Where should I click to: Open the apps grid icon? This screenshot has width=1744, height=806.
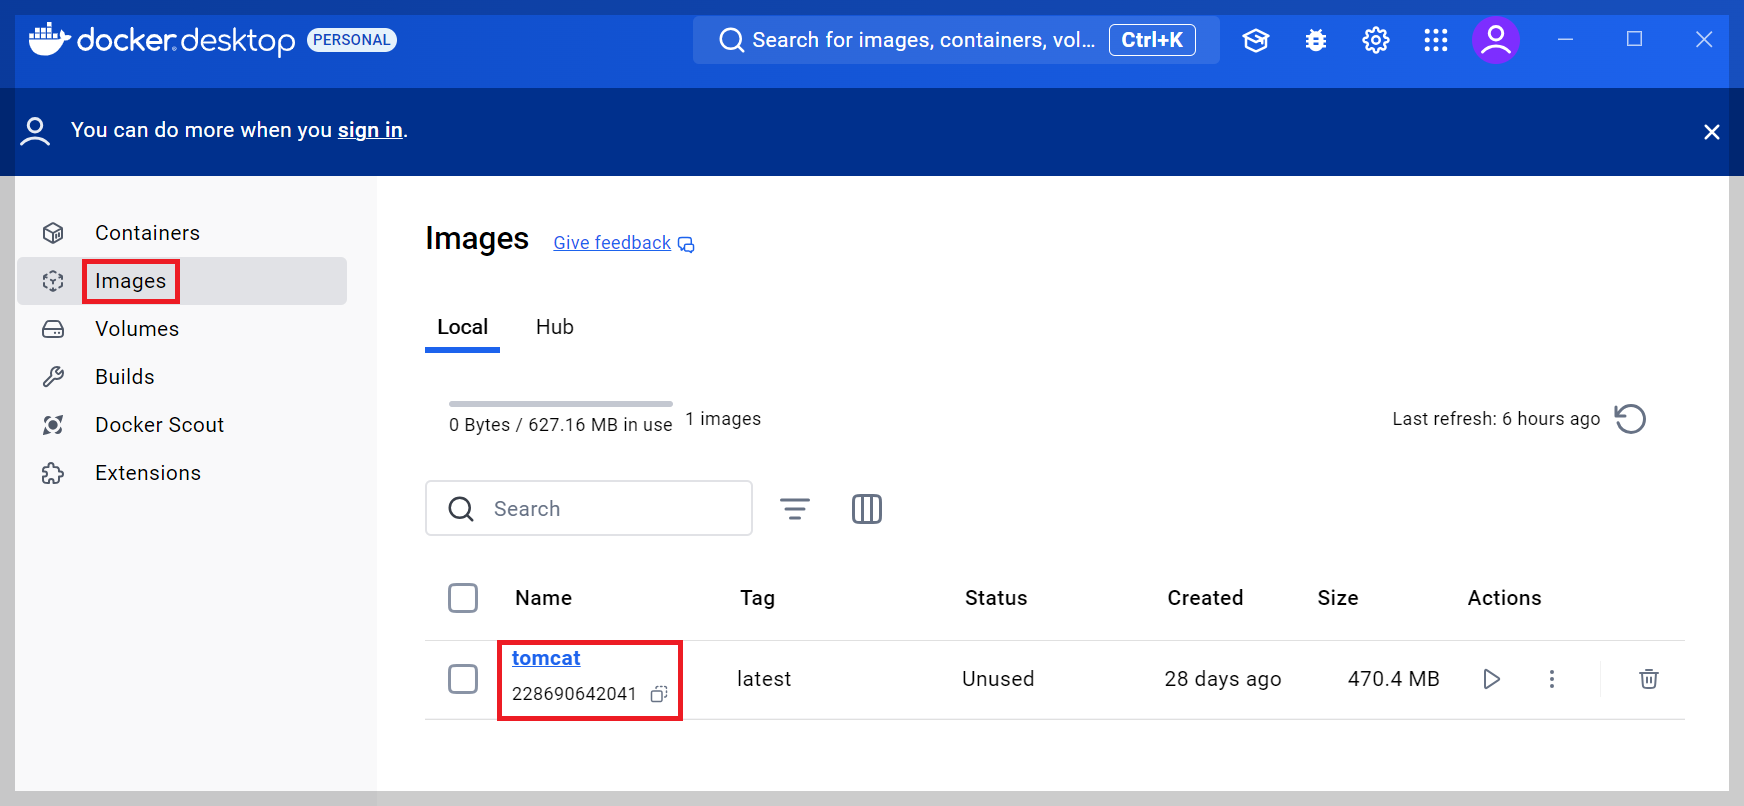1436,40
